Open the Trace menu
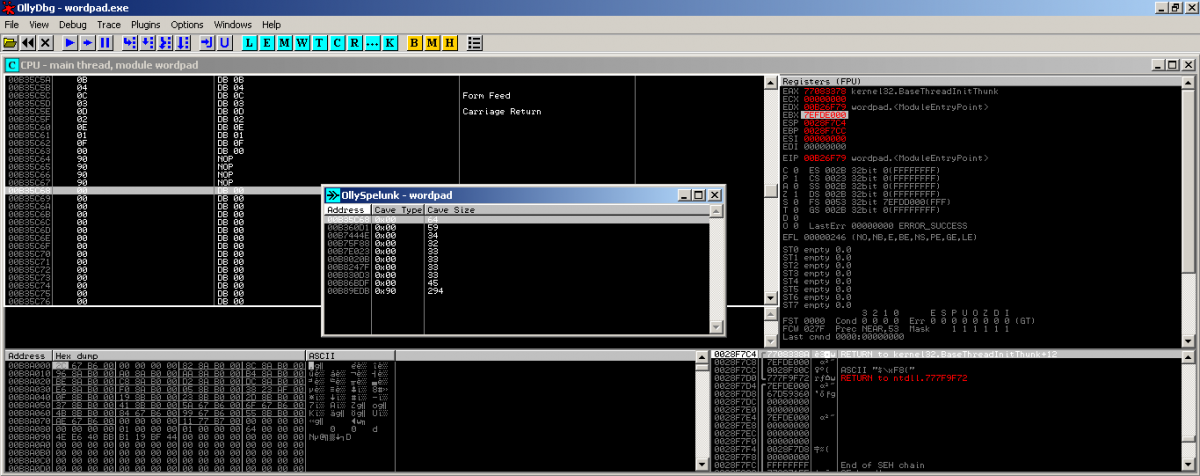Image resolution: width=1200 pixels, height=476 pixels. pyautogui.click(x=108, y=24)
